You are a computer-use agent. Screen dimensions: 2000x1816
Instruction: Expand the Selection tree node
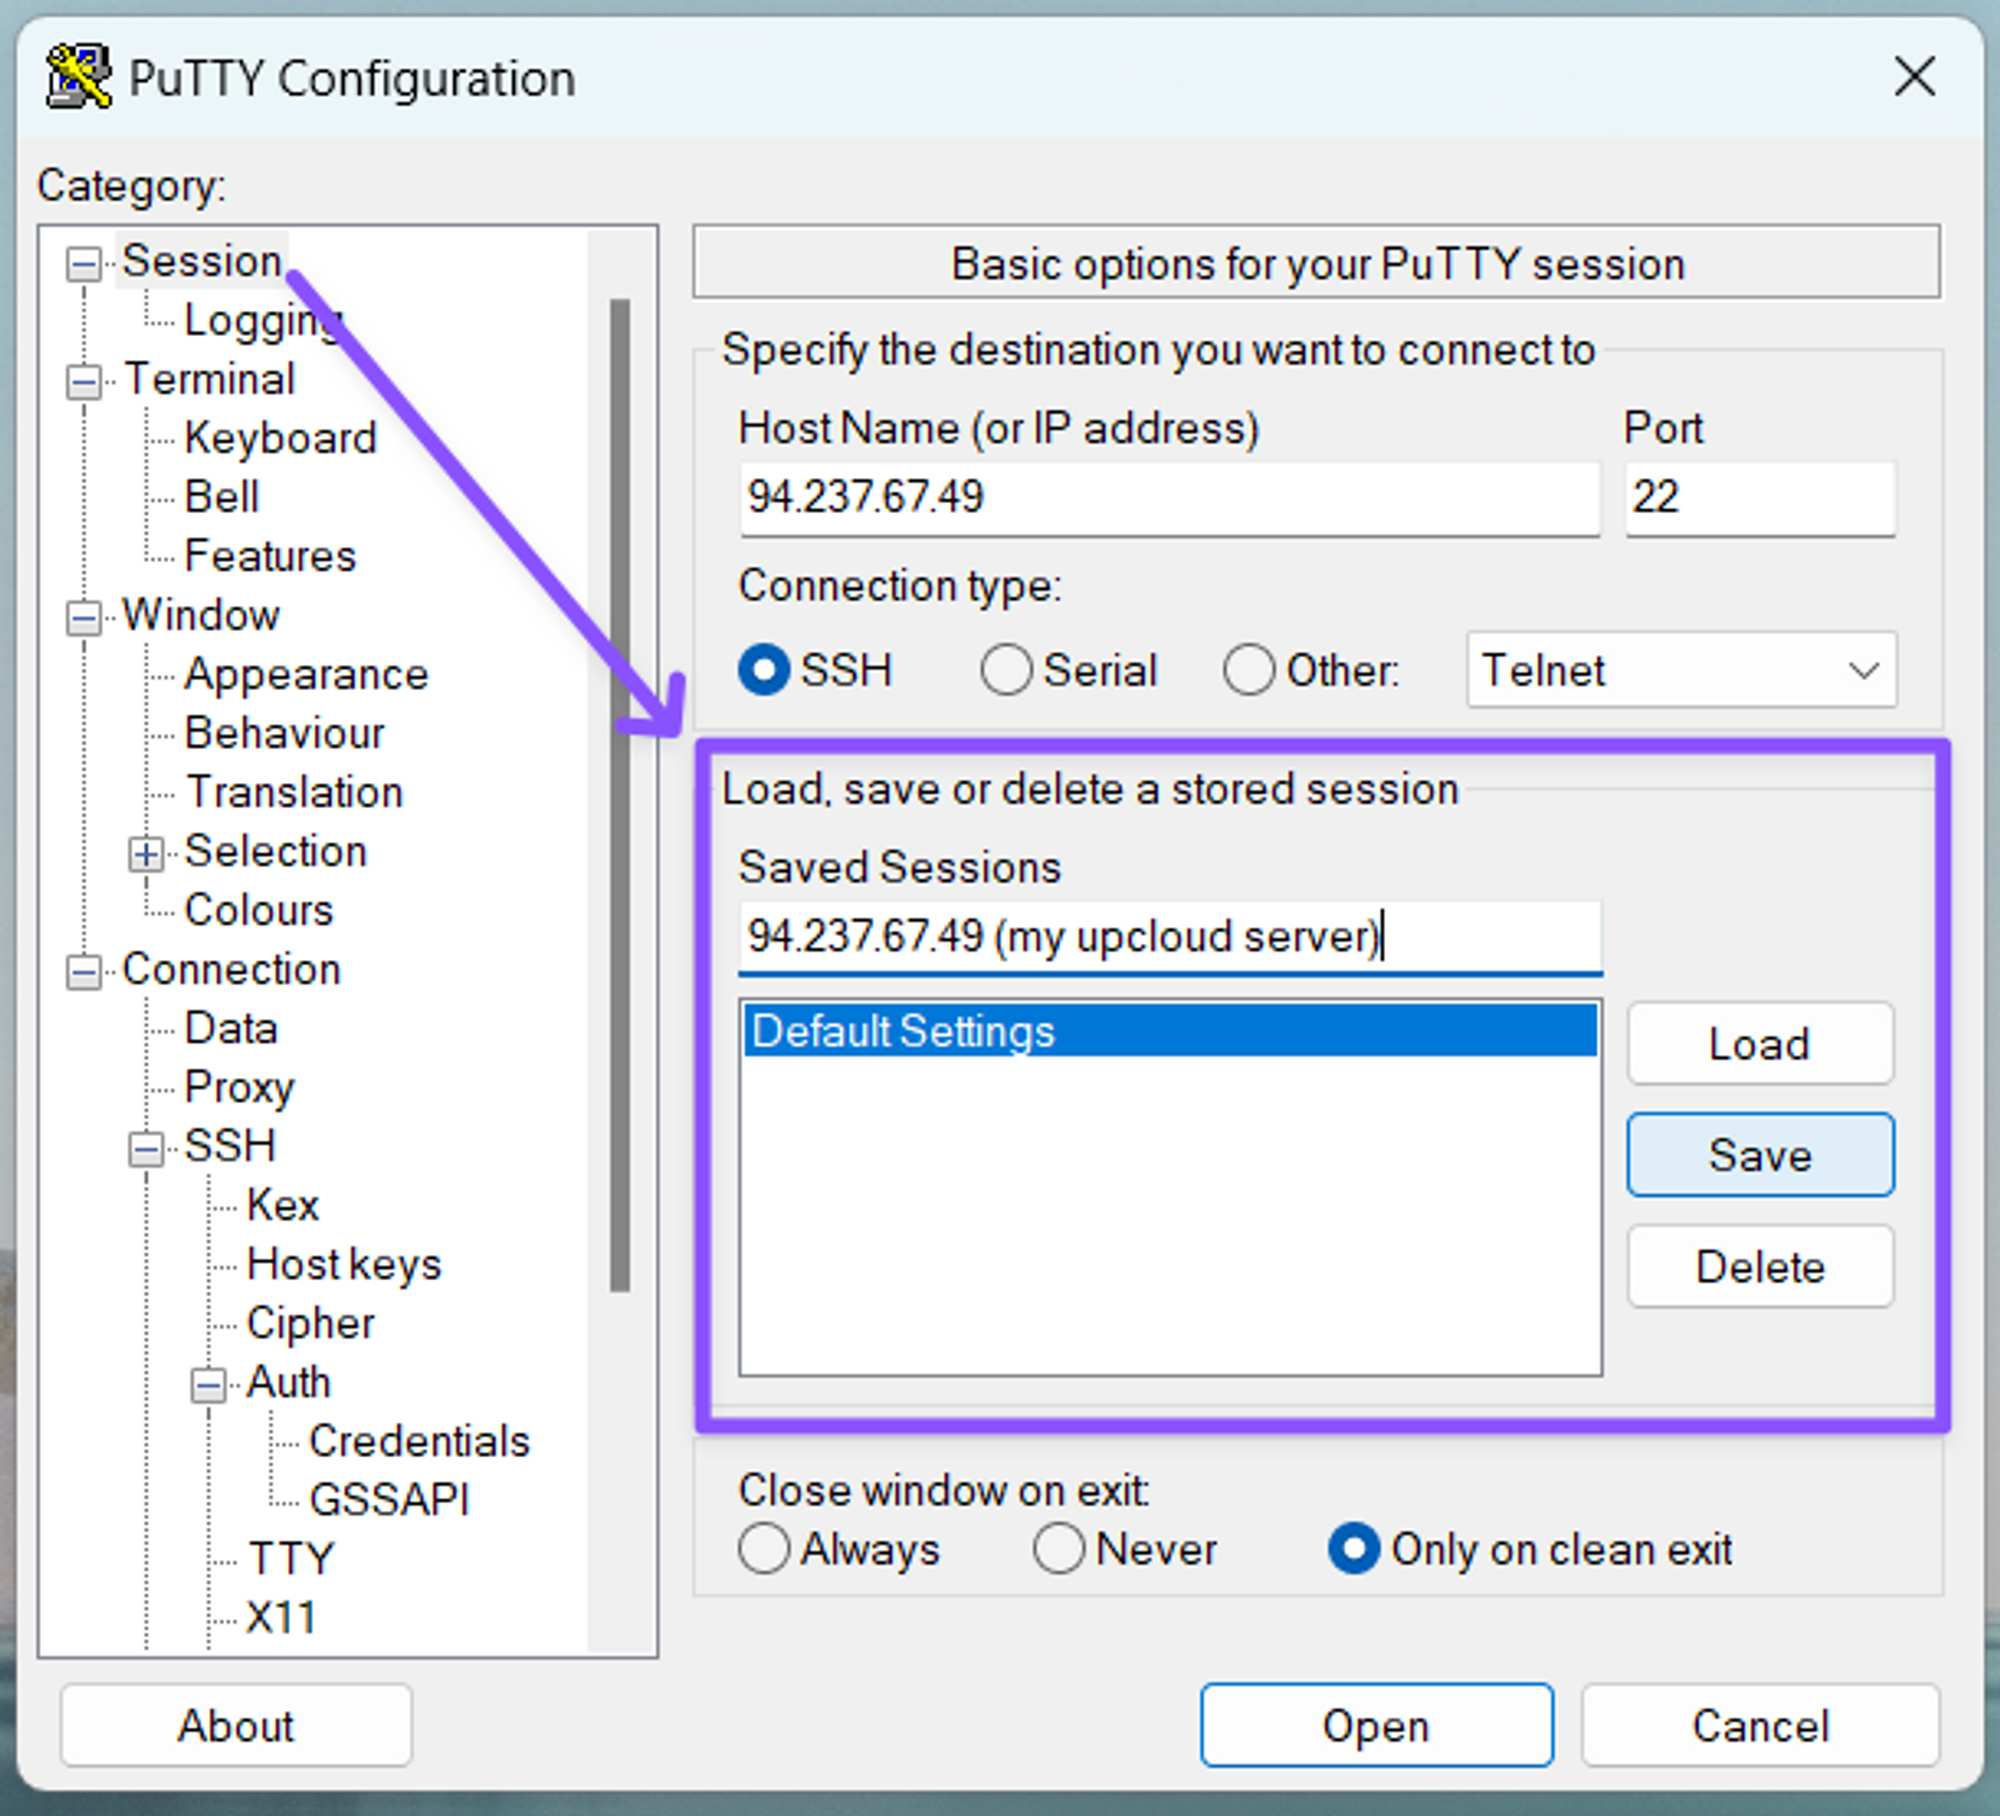(146, 854)
